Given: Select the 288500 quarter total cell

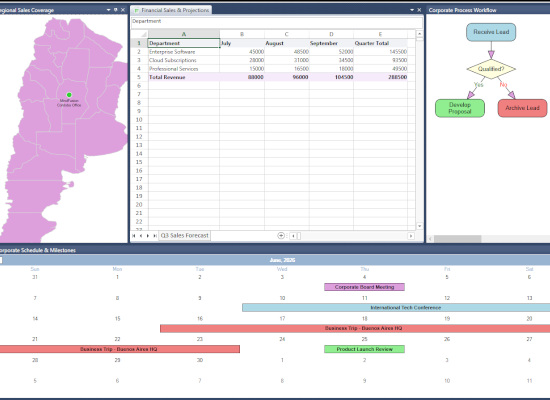Looking at the screenshot, I should tap(381, 77).
